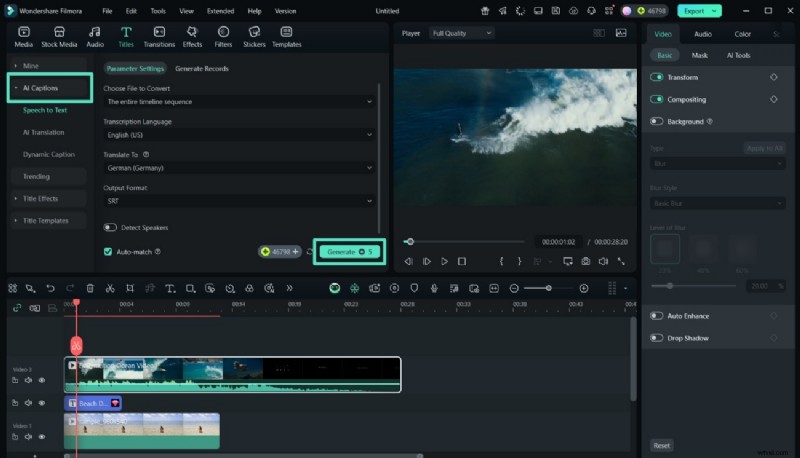
Task: Click the preview playback progress slider
Action: (x=465, y=241)
